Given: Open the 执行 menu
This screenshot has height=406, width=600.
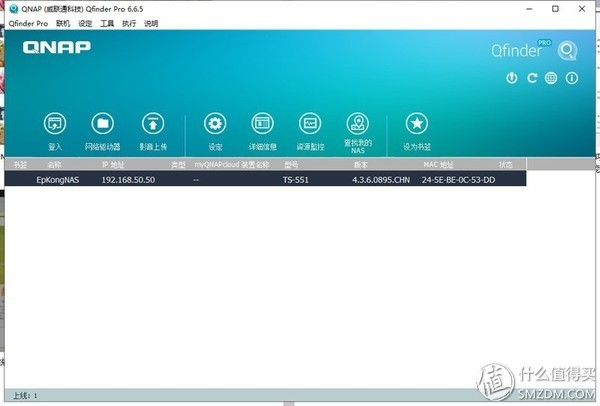Looking at the screenshot, I should 129,24.
